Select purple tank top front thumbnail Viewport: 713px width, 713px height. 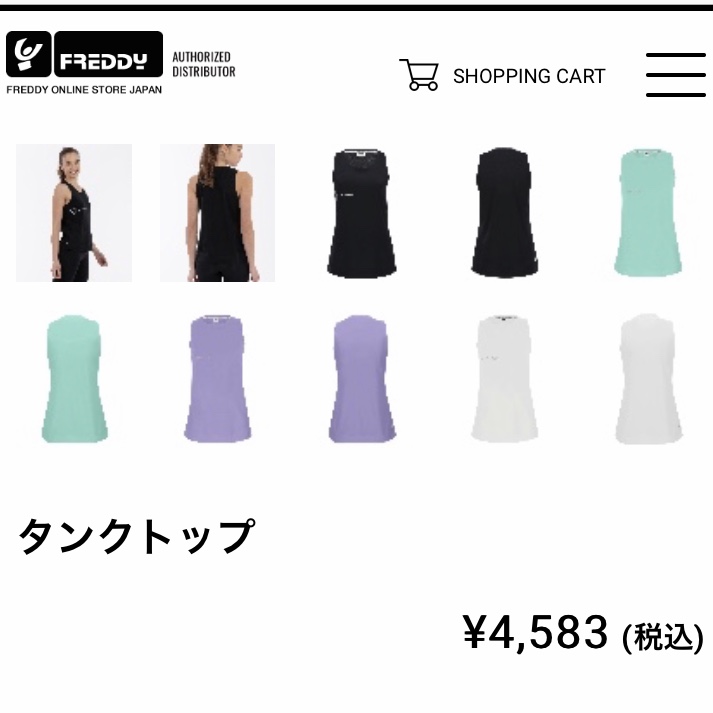(217, 378)
